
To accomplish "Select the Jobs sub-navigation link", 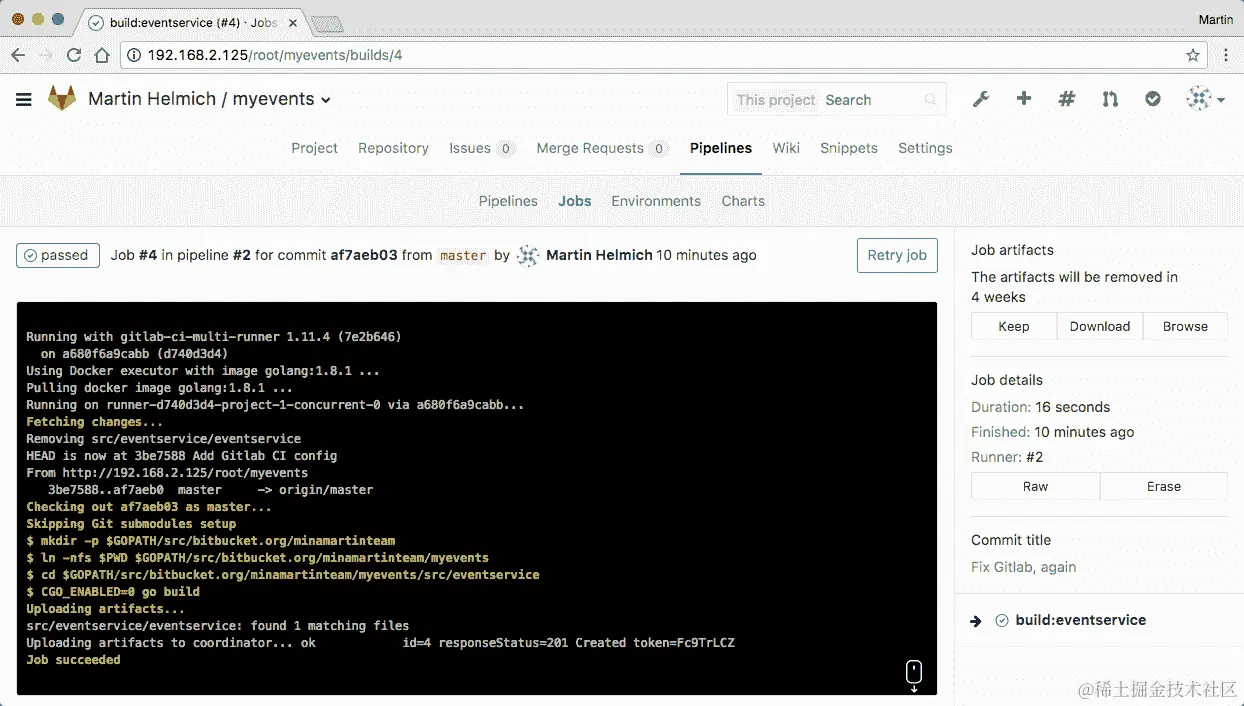I will click(575, 201).
